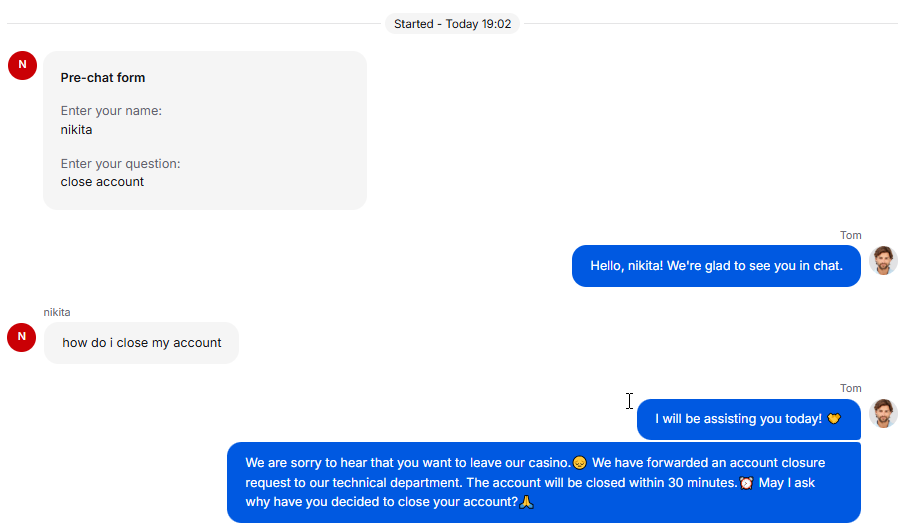Image resolution: width=909 pixels, height=526 pixels.
Task: Click the red N avatar next to 'how do i close my account'
Action: pyautogui.click(x=21, y=337)
